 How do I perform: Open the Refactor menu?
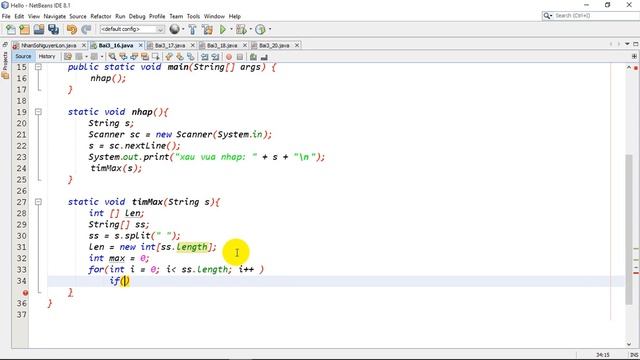pyautogui.click(x=101, y=16)
